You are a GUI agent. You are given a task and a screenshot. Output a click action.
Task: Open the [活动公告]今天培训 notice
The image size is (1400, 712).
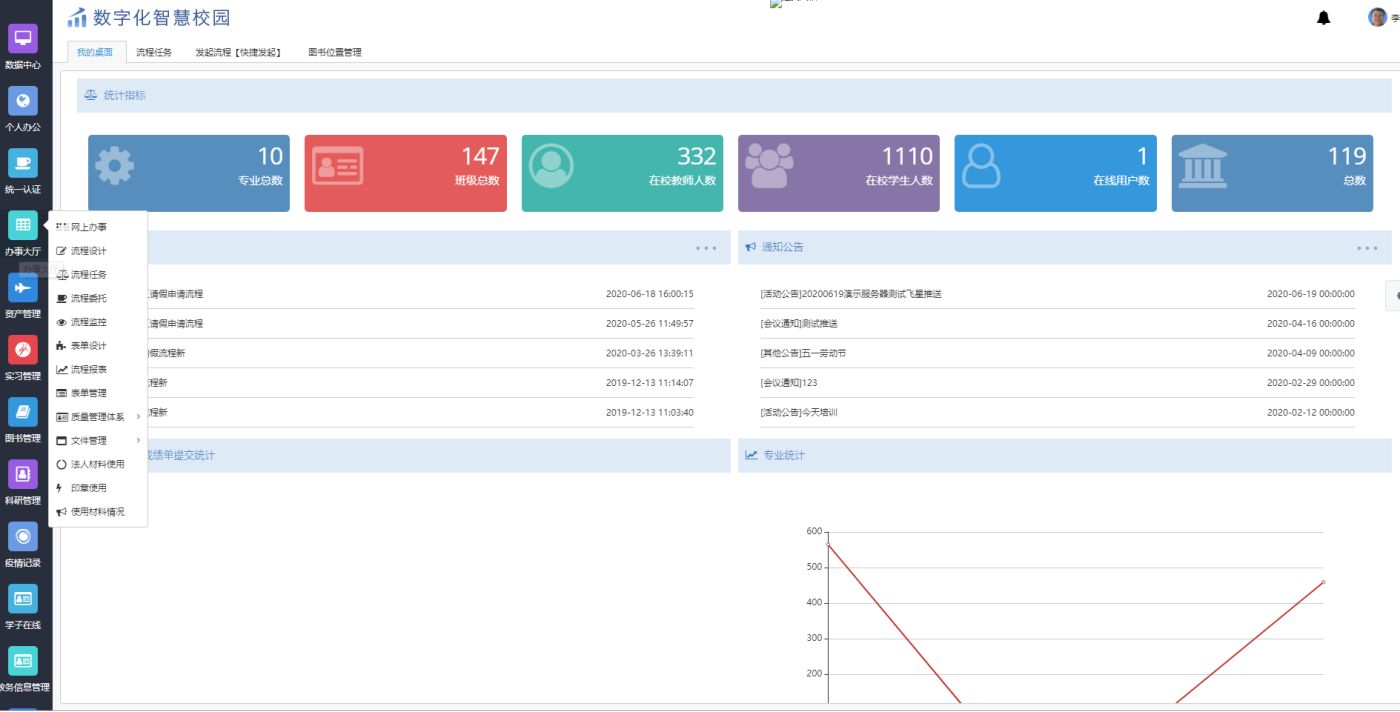coord(799,412)
